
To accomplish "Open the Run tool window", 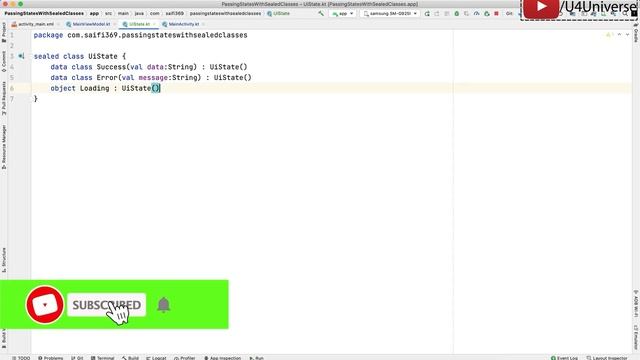I will [x=256, y=358].
